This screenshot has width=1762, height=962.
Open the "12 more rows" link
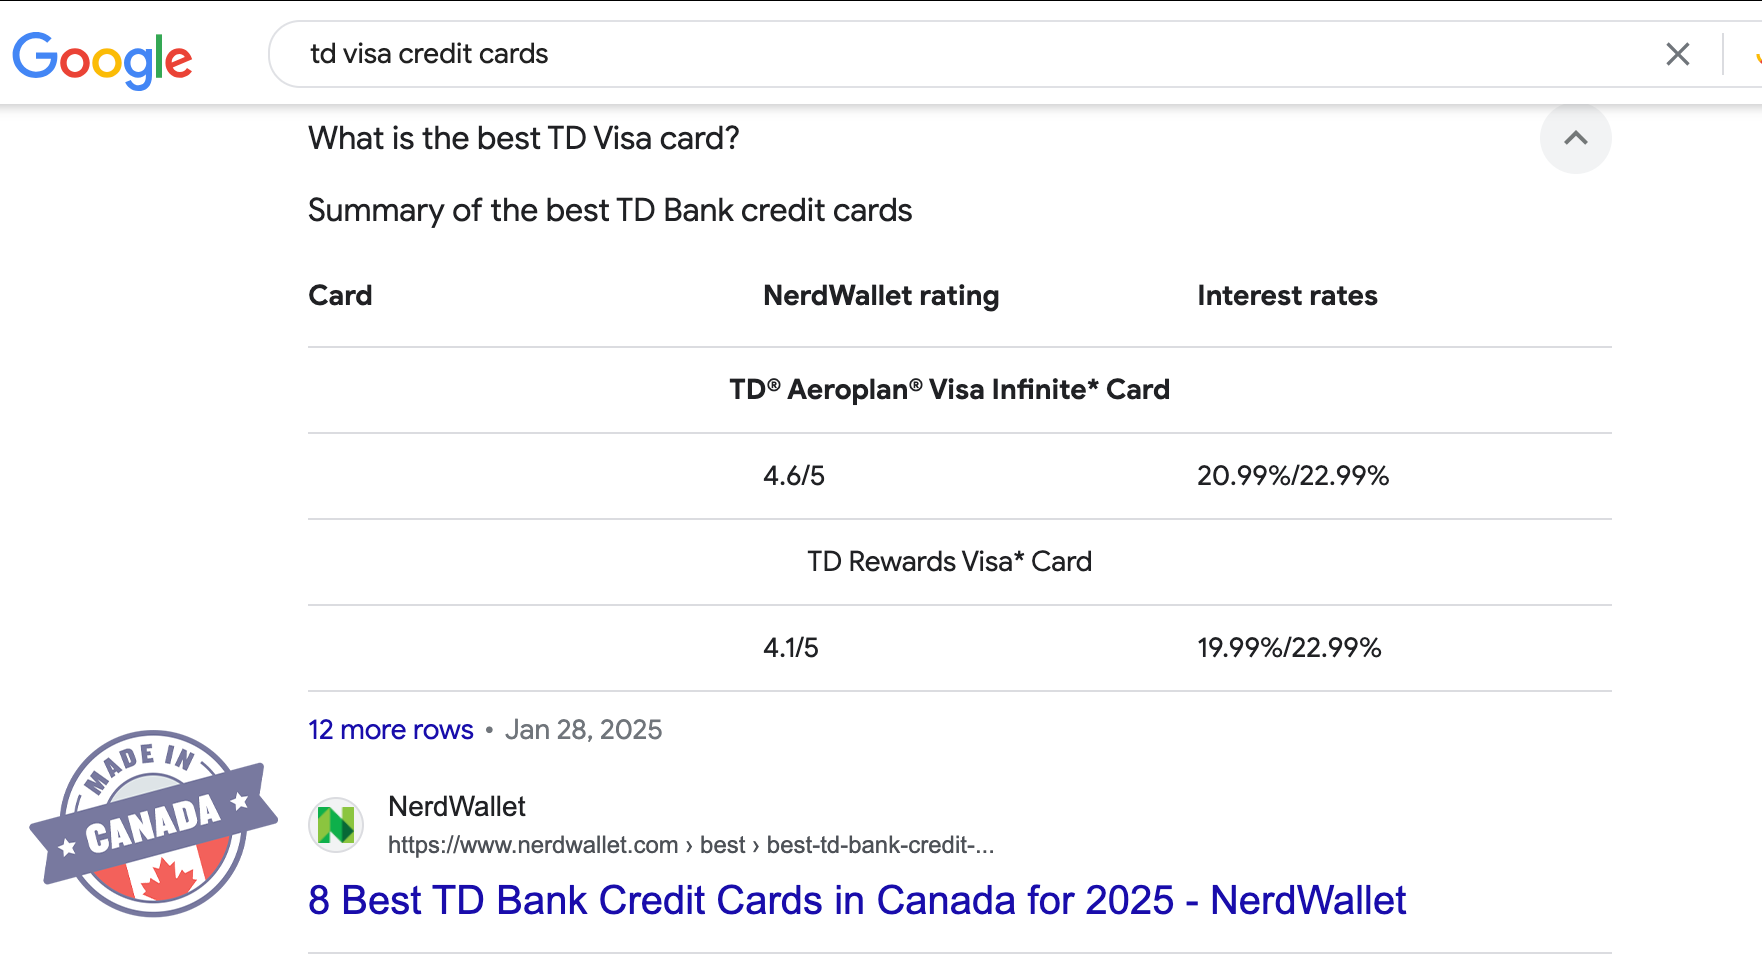[x=390, y=730]
